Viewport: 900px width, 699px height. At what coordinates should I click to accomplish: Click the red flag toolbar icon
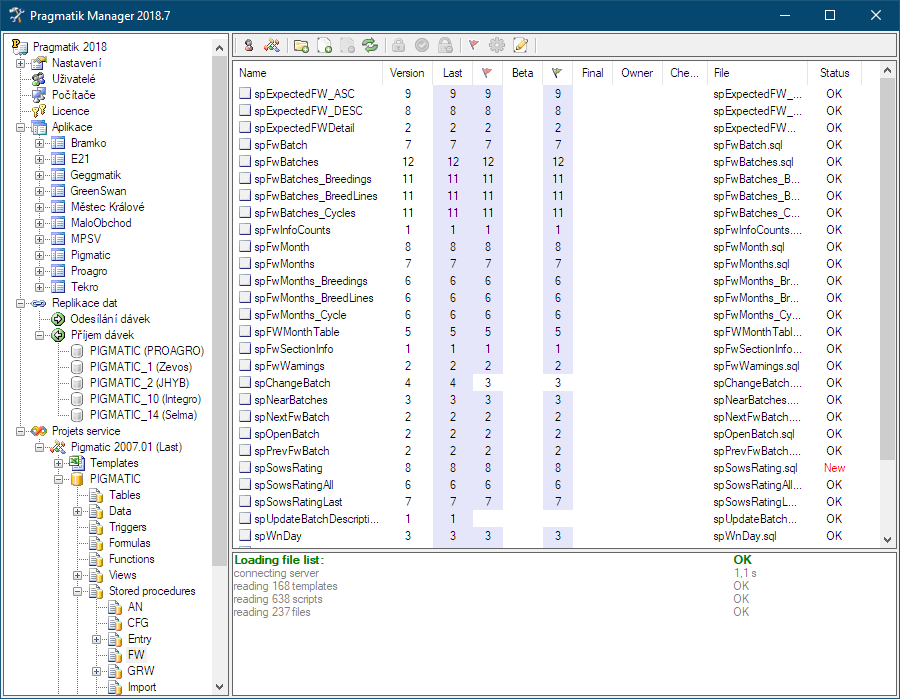474,45
